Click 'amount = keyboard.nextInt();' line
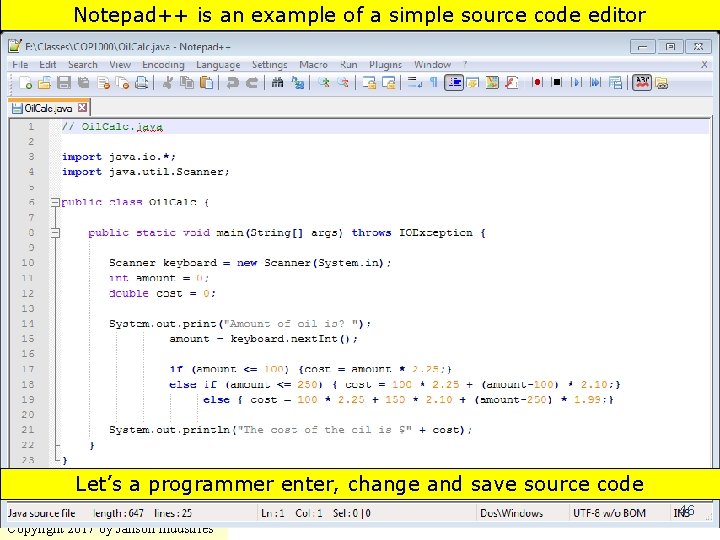720x540 pixels. 264,339
